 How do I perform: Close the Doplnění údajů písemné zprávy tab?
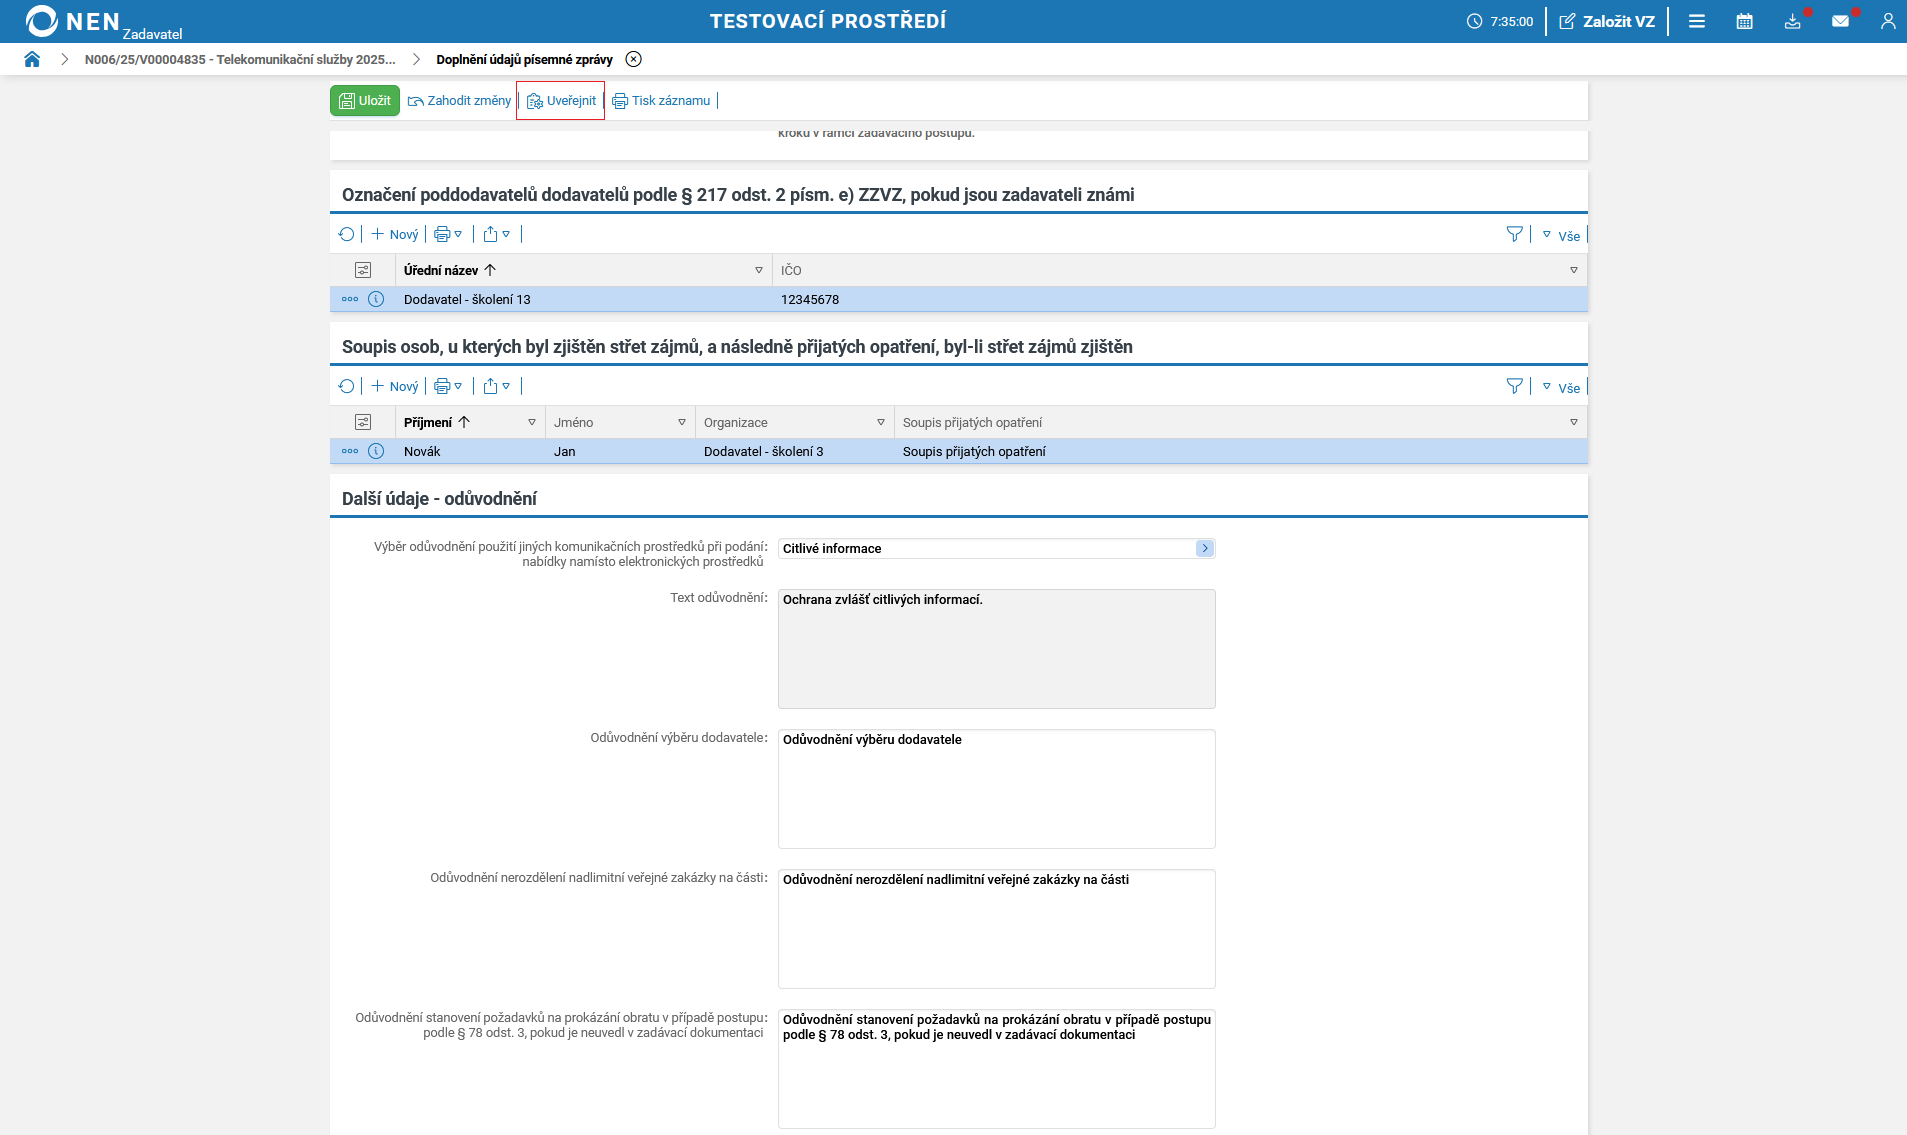[x=633, y=59]
